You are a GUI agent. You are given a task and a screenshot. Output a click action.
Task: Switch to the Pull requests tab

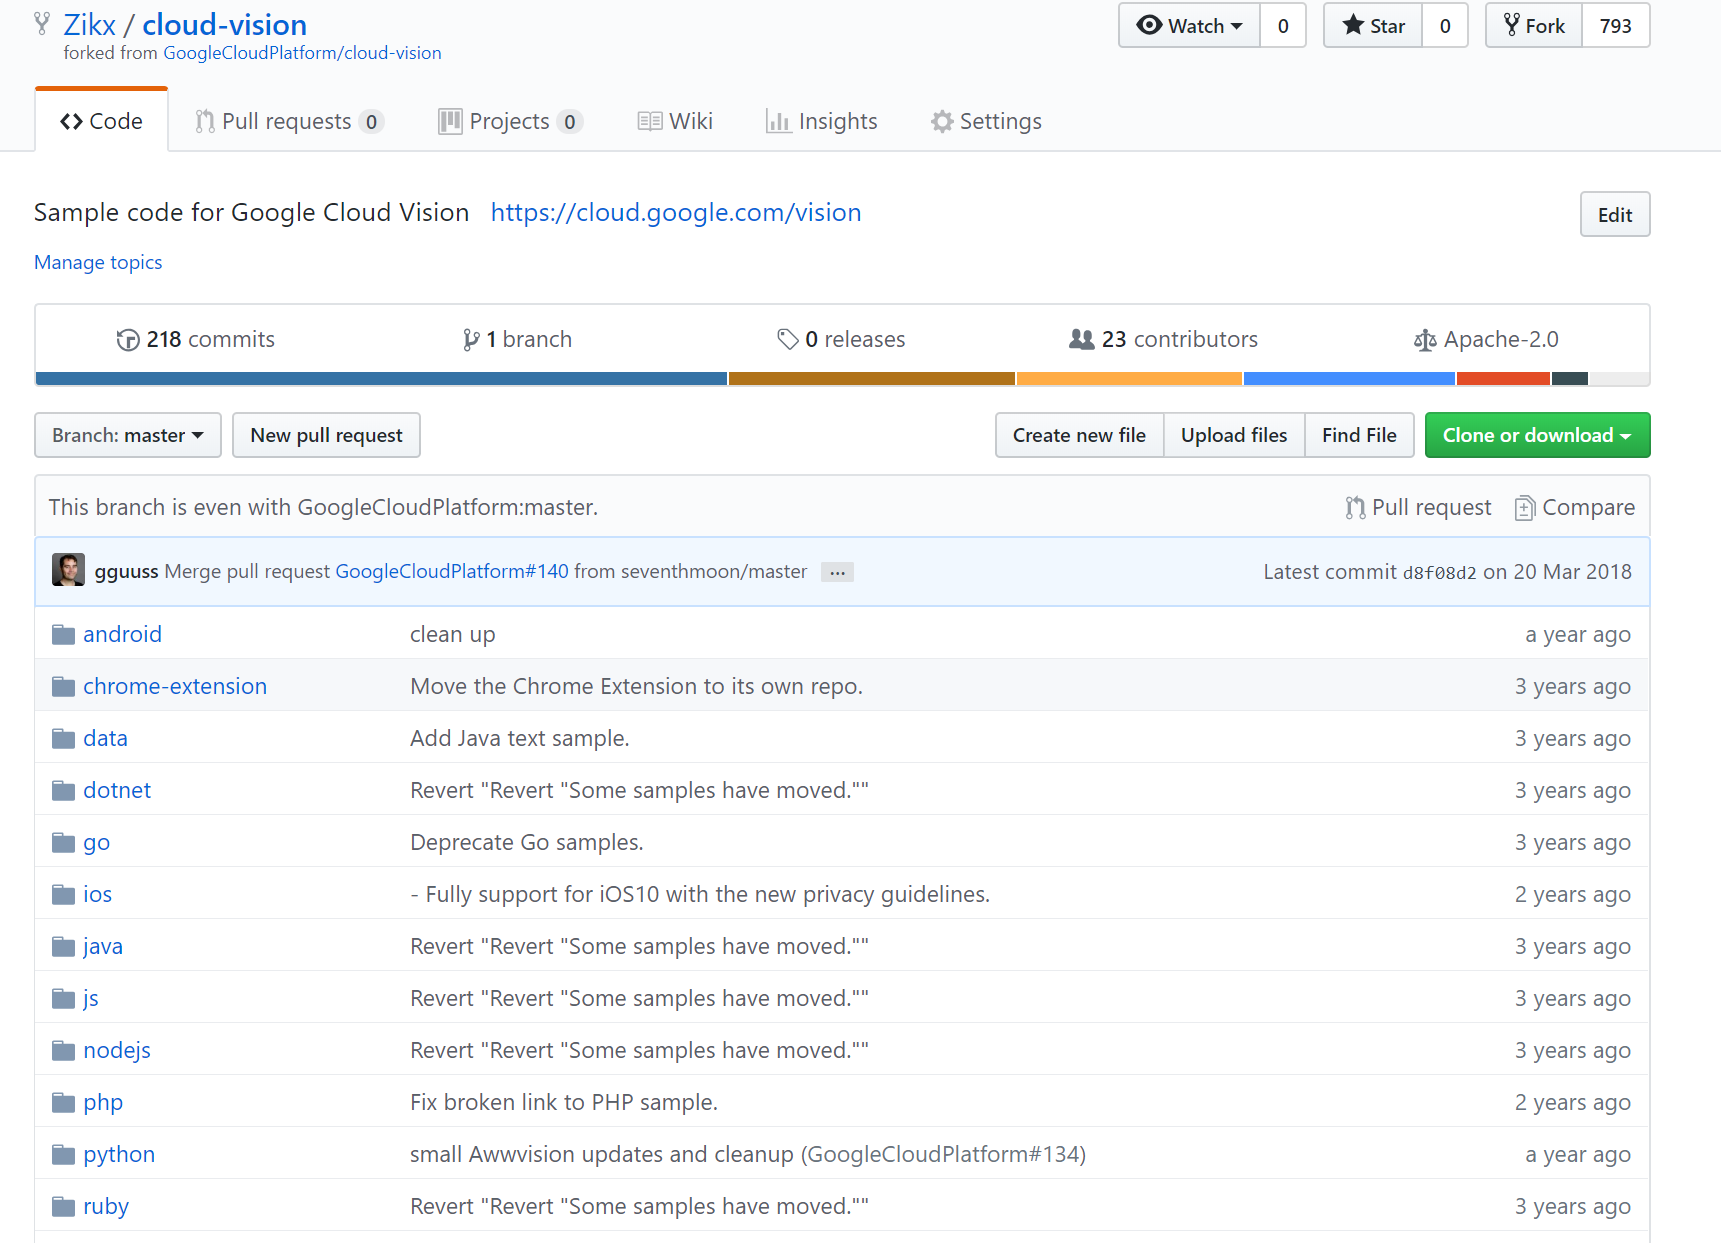click(x=288, y=121)
